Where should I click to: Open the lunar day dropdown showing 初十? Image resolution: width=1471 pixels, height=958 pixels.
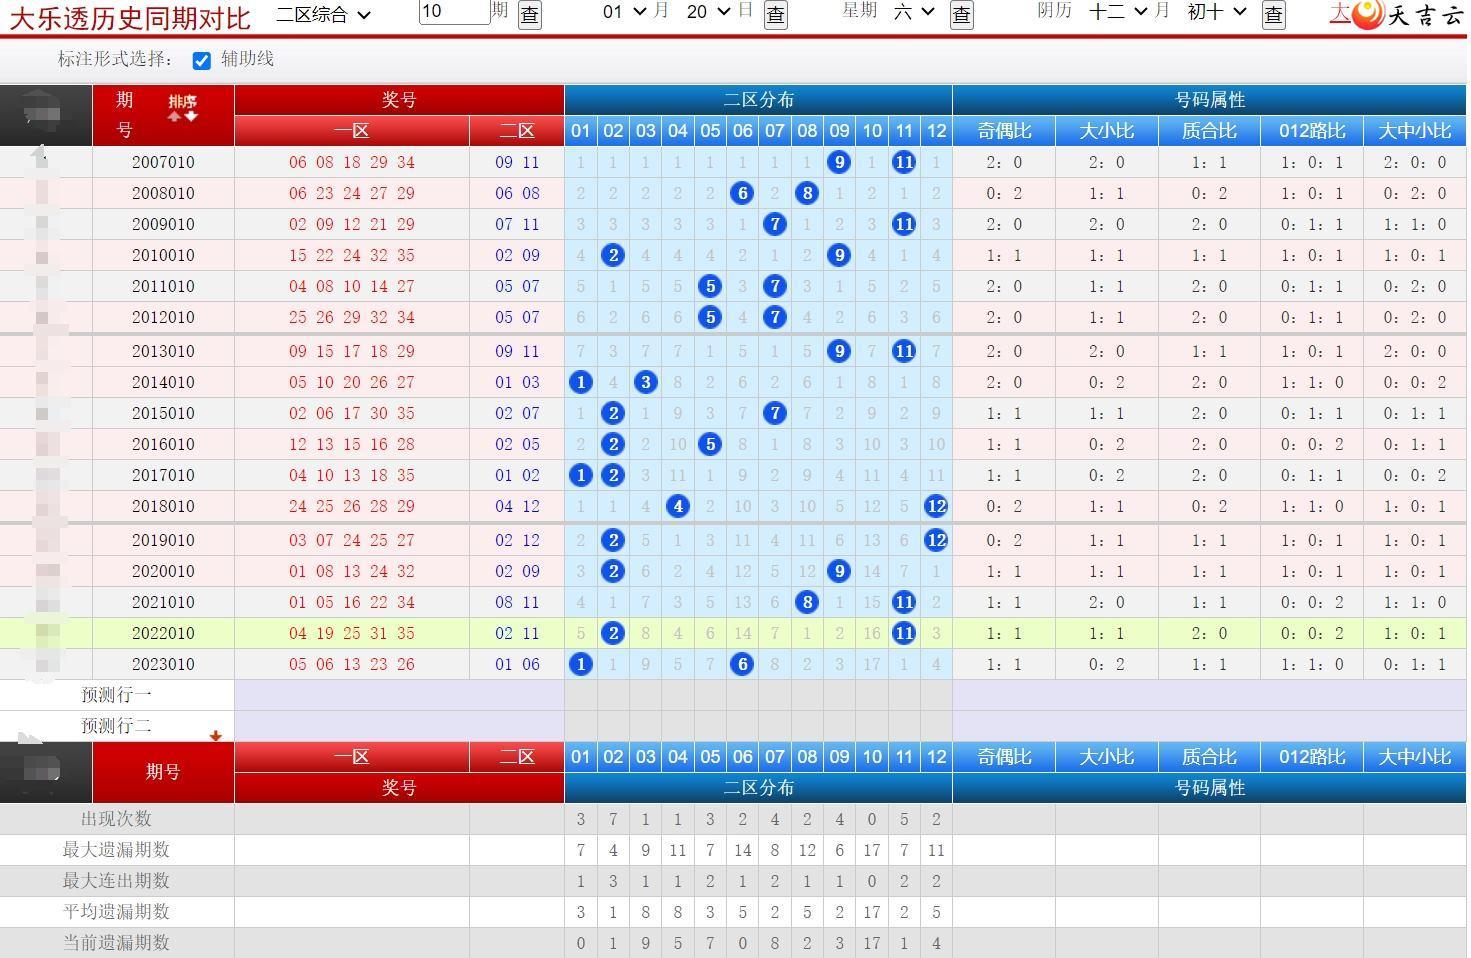(x=1217, y=12)
